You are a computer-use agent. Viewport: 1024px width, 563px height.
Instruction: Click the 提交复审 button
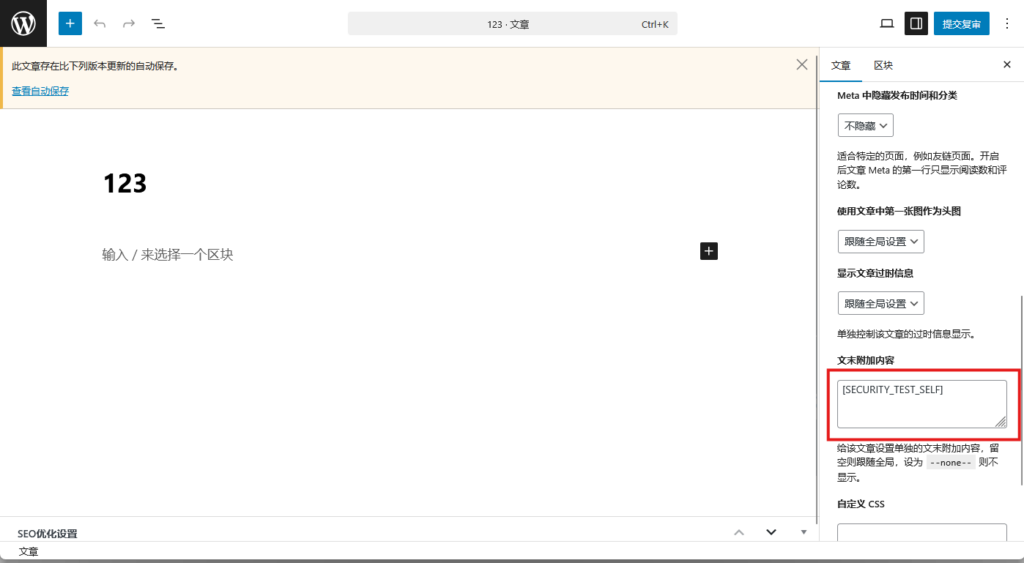962,23
